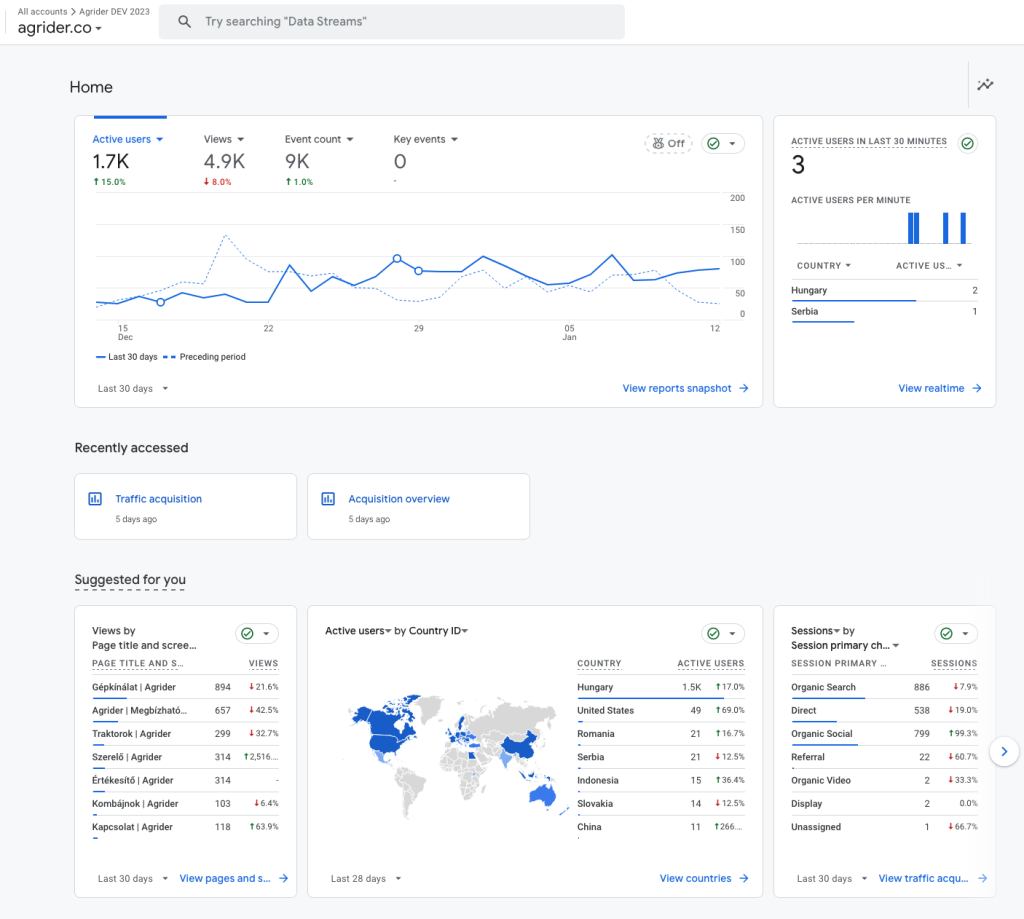Open the COUNTRY dimension dropdown in realtime

(x=824, y=266)
